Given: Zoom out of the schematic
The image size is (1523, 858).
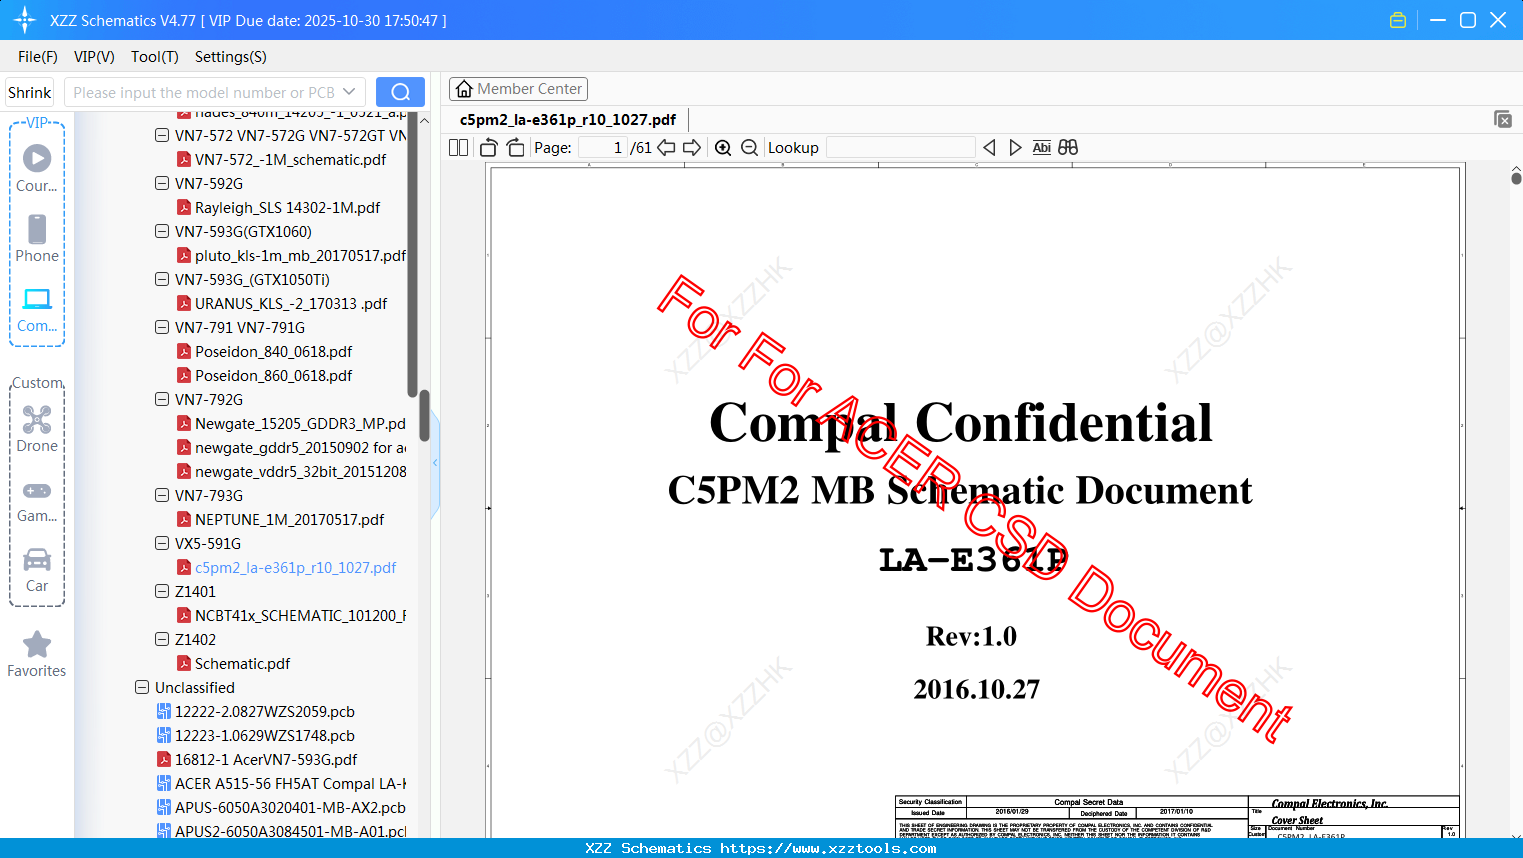Looking at the screenshot, I should [749, 148].
